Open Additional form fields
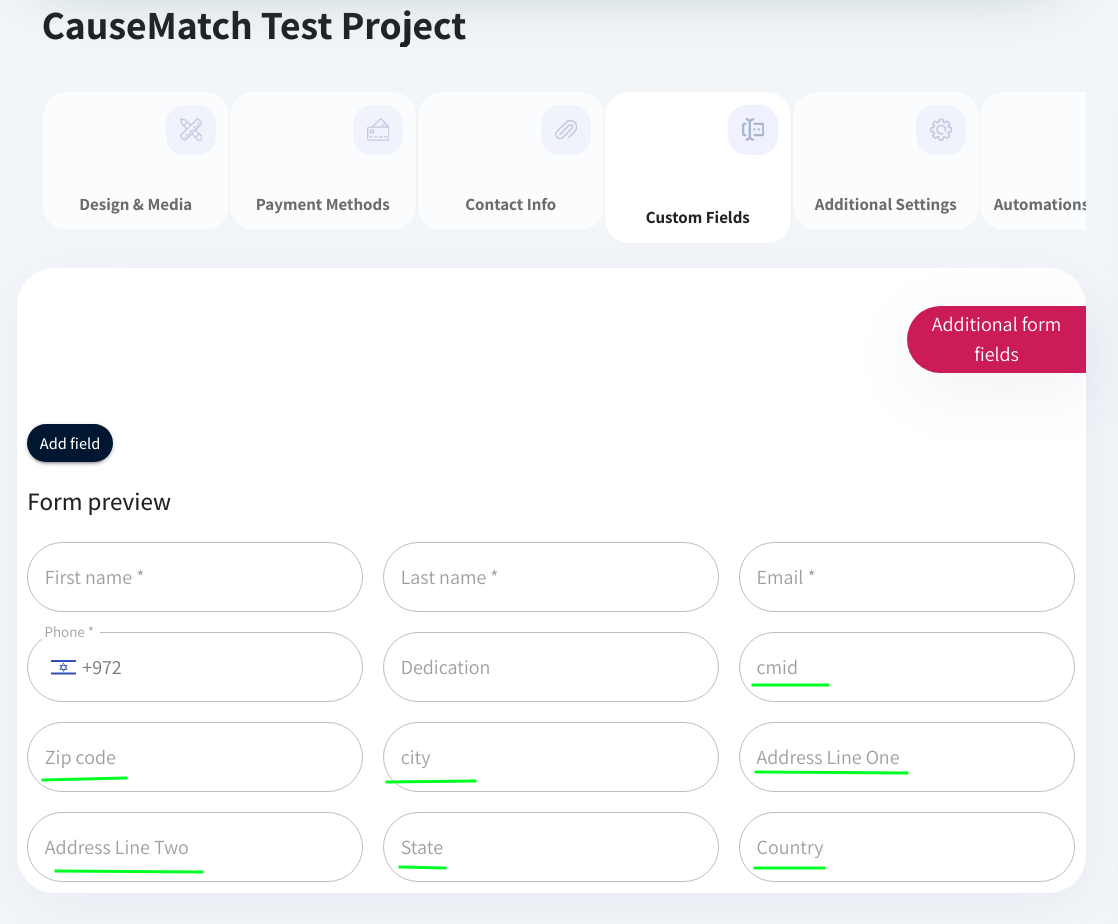 pyautogui.click(x=996, y=339)
